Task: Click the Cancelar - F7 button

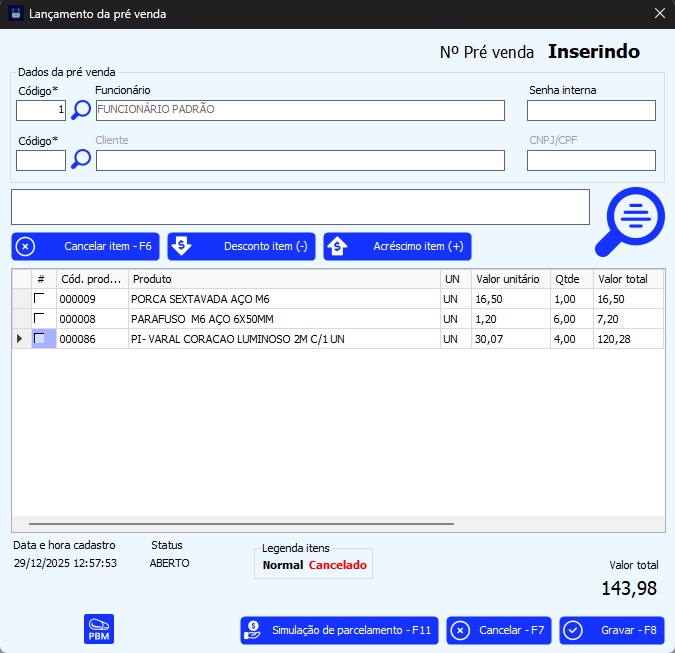Action: [498, 630]
